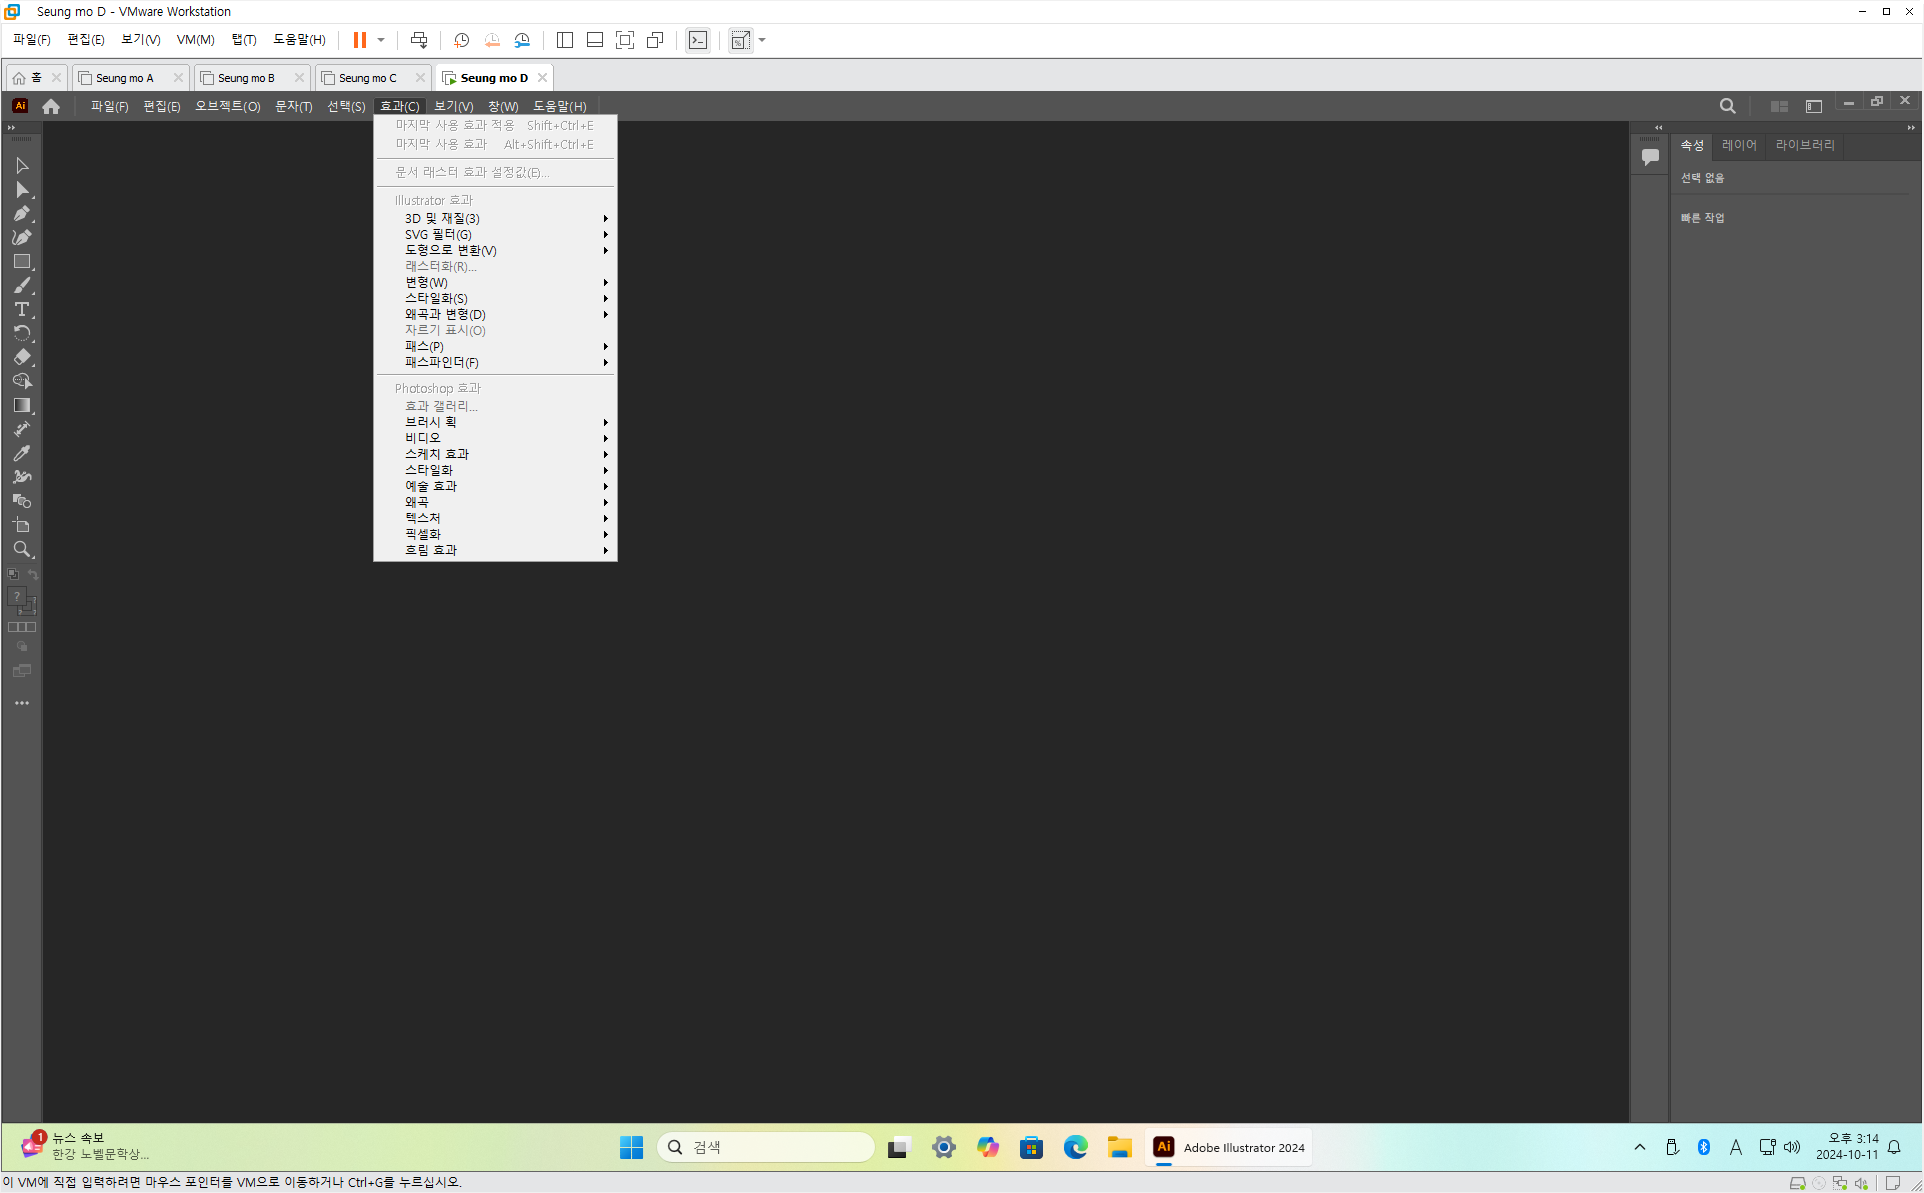Collapse the right panel dock arrows
Viewport: 1924px width, 1193px height.
(1910, 127)
